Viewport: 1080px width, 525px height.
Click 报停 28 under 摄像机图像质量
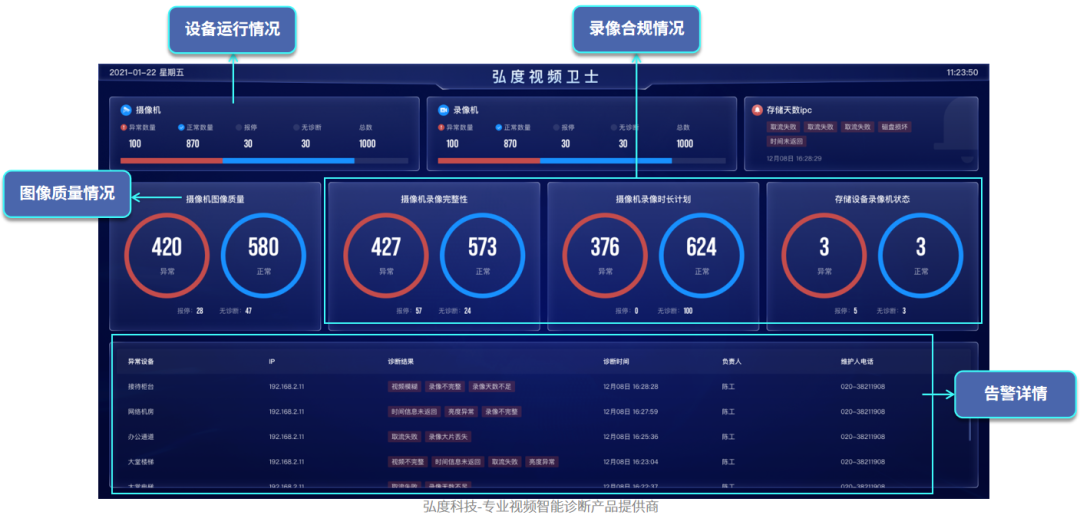click(x=190, y=311)
